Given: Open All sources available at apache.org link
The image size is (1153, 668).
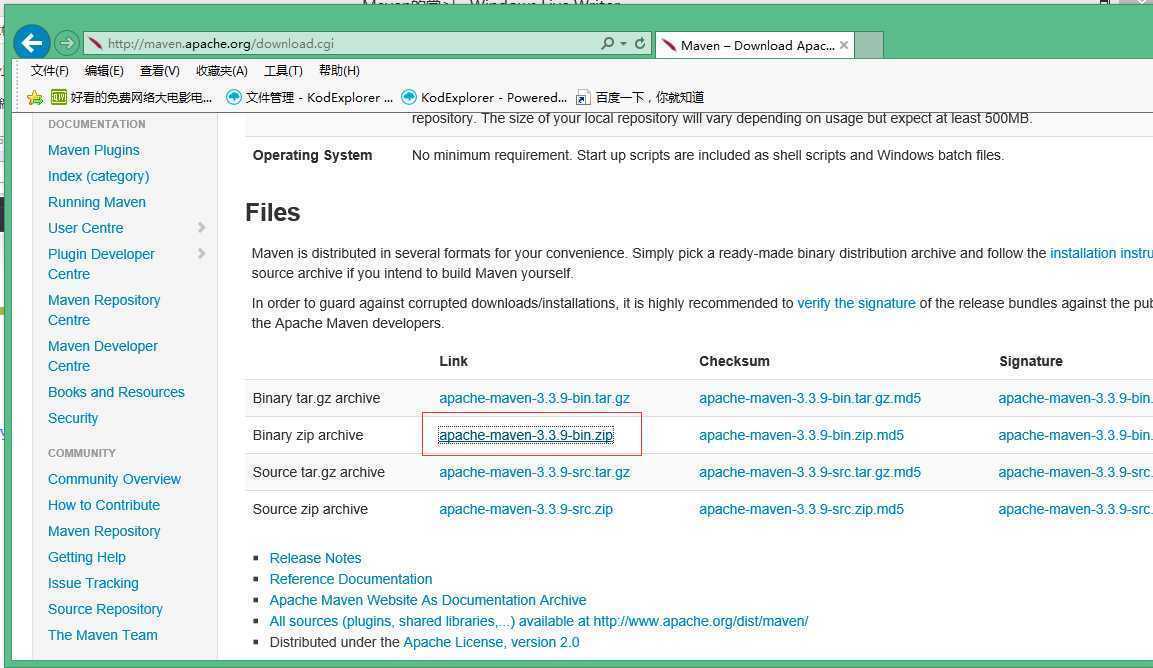Looking at the screenshot, I should (539, 621).
